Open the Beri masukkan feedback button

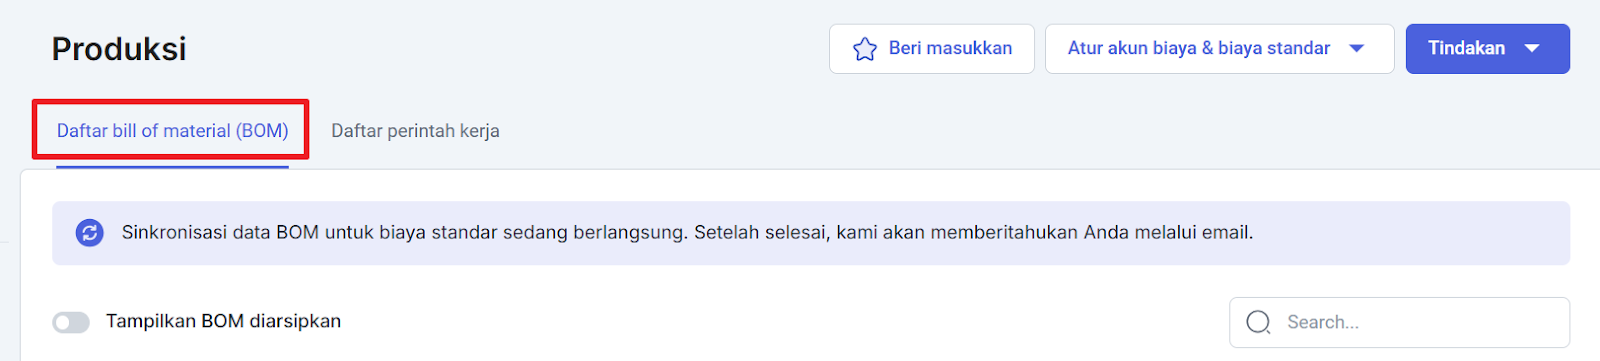coord(931,49)
